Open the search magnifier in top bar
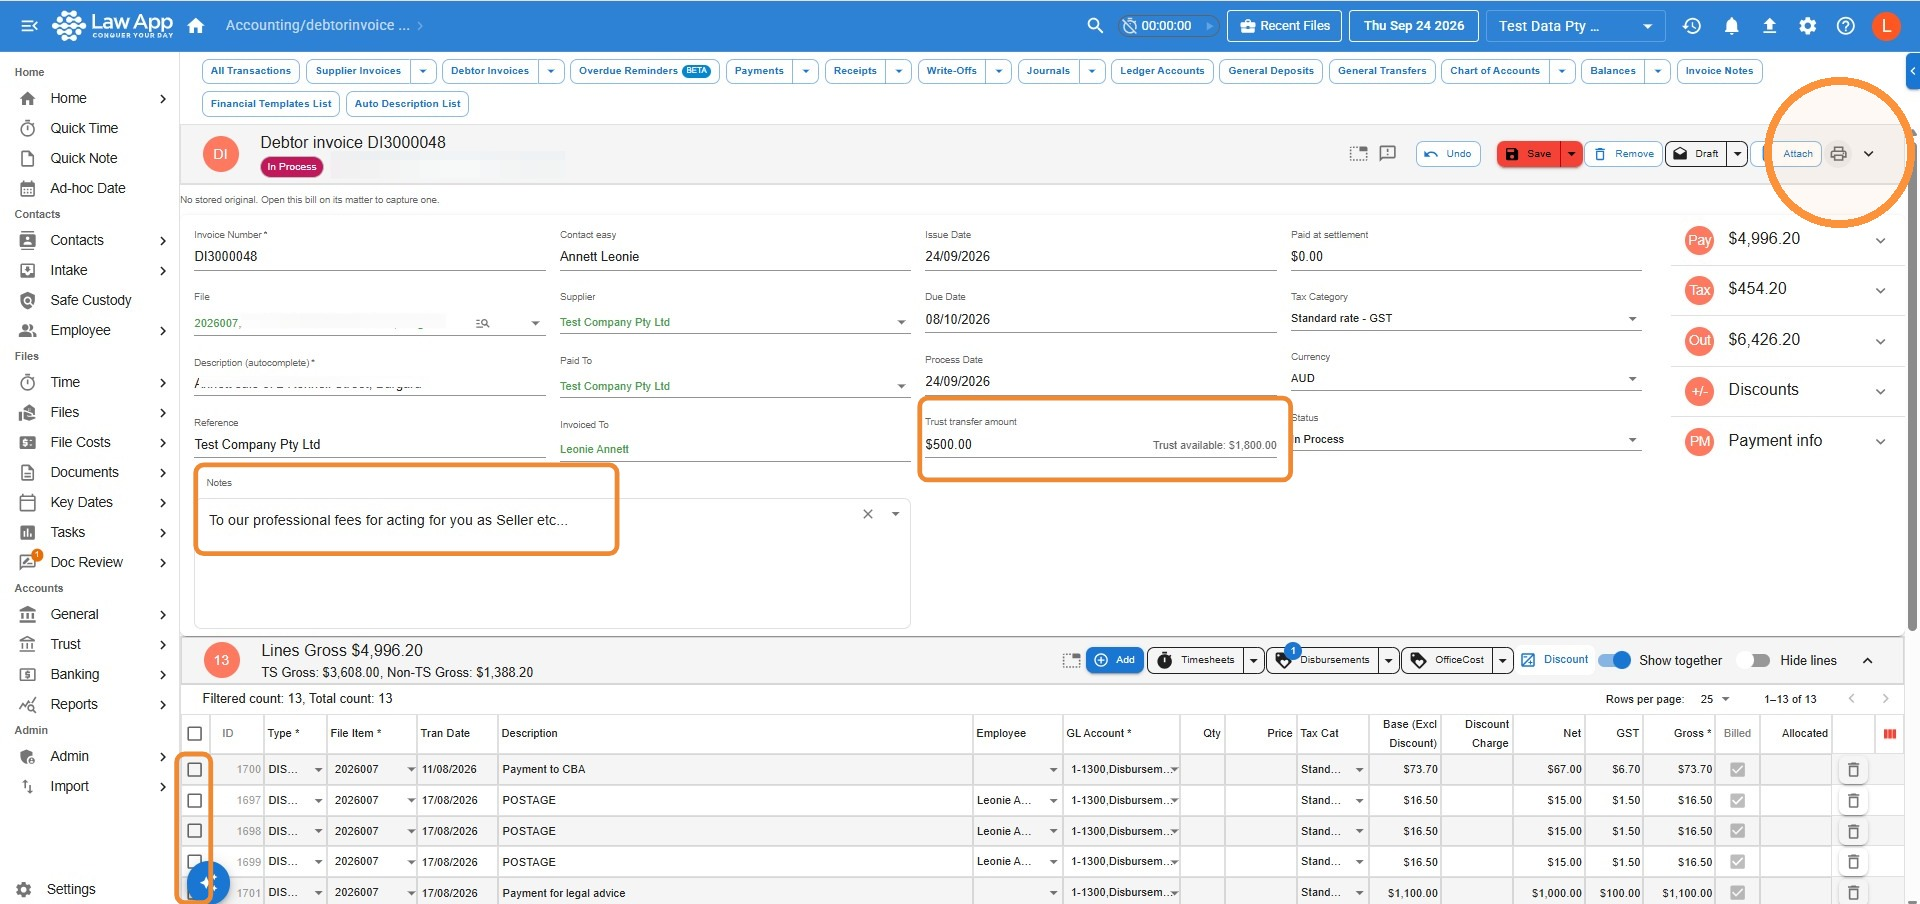The width and height of the screenshot is (1920, 904). [1095, 26]
